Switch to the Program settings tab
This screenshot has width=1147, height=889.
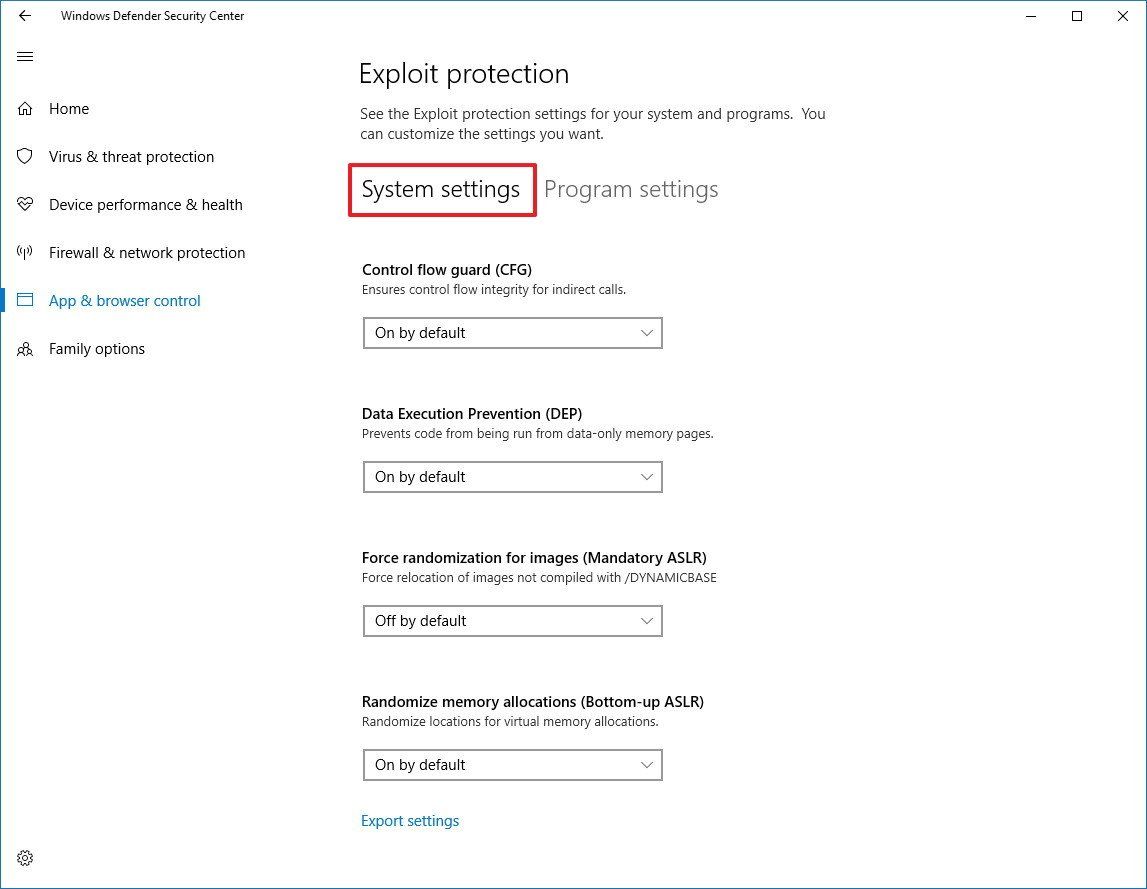[x=631, y=189]
